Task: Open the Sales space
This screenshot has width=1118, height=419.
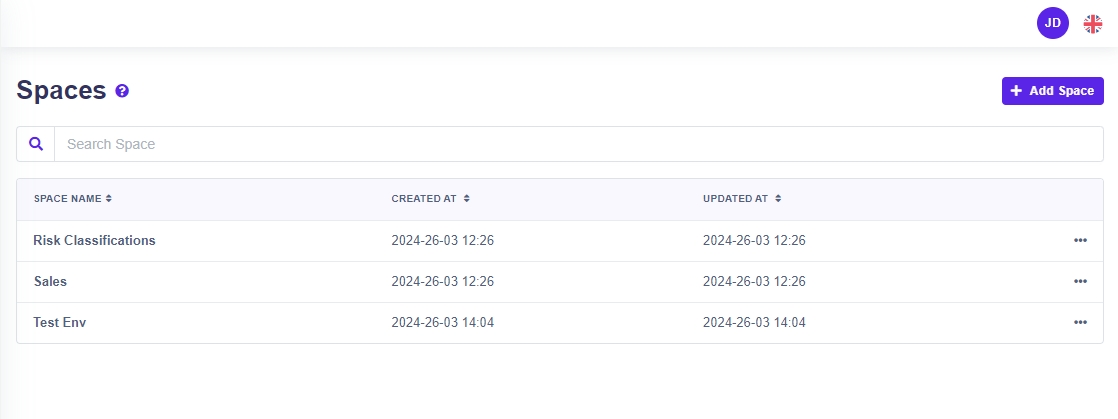Action: 50,282
